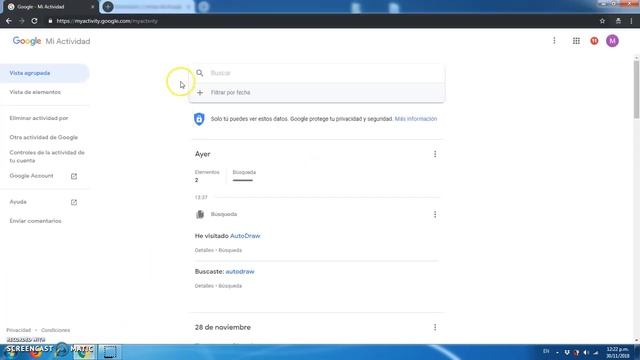Click the Privacidad footer link
Screen dimensions: 640x360
pos(18,330)
